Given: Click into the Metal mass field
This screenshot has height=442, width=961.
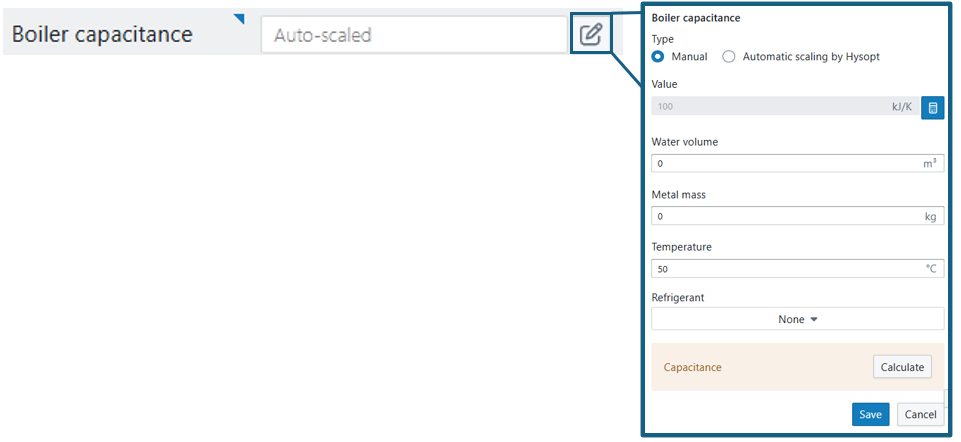Looking at the screenshot, I should [780, 216].
